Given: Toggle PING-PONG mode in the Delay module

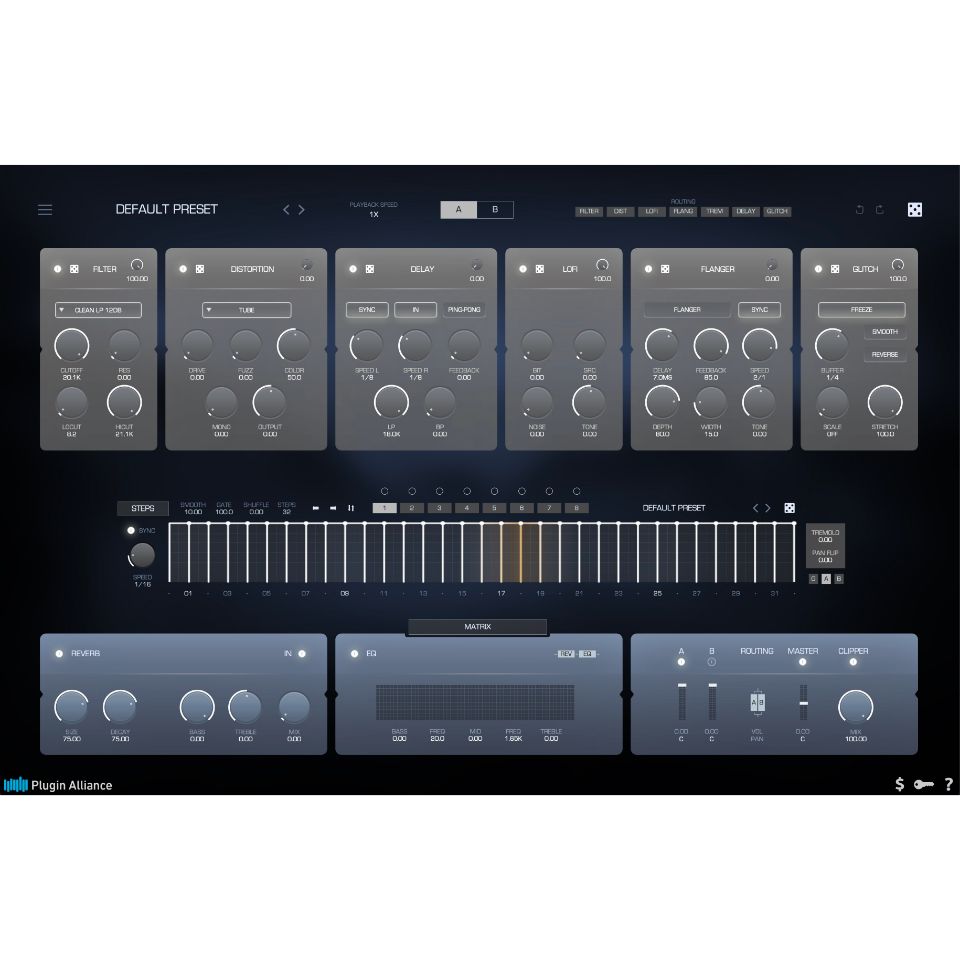Looking at the screenshot, I should 464,310.
